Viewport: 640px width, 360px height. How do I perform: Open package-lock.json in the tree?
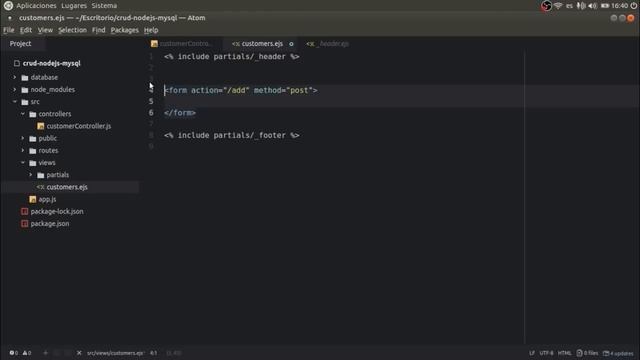(x=57, y=211)
